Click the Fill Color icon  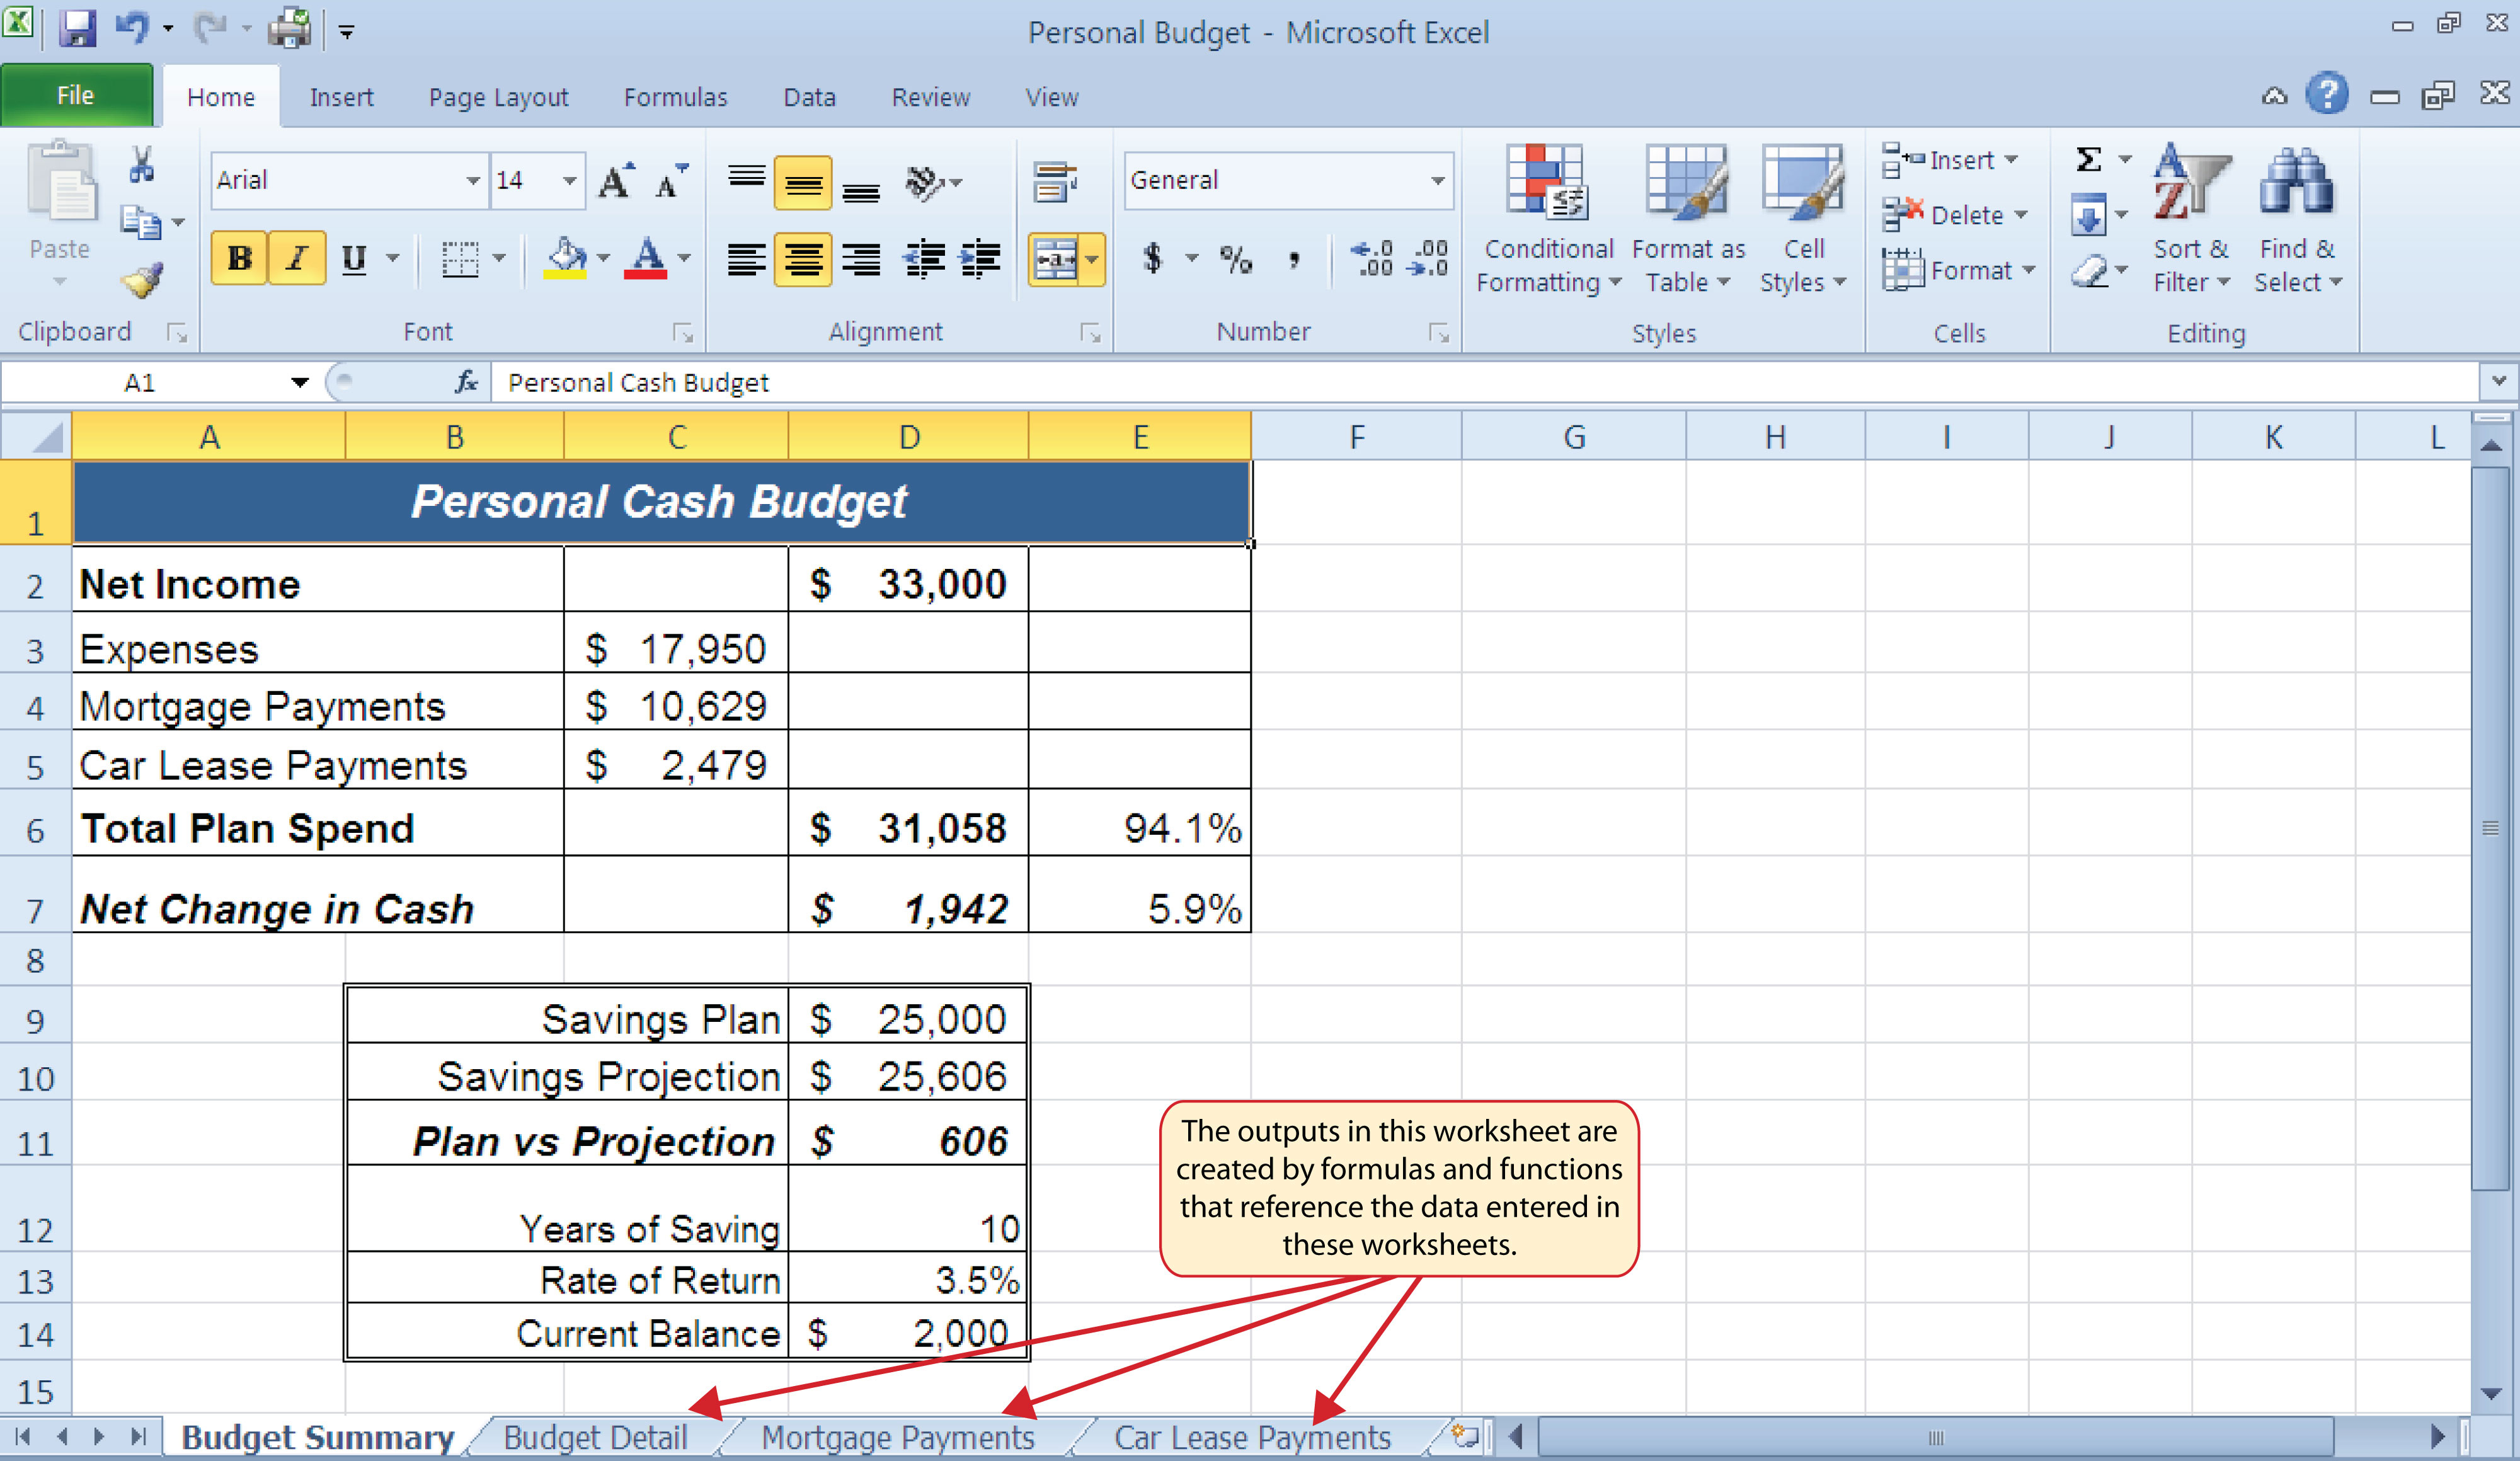click(565, 261)
